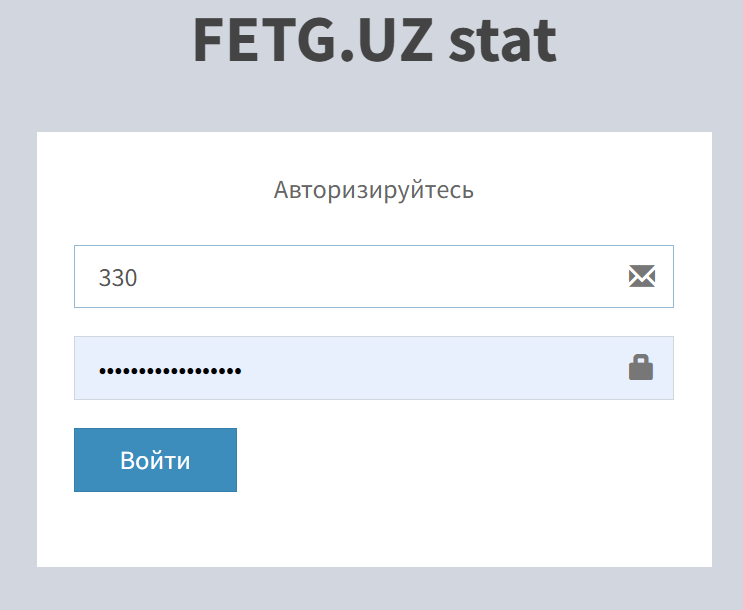Click the Авторизируйтесь heading text

tap(373, 190)
